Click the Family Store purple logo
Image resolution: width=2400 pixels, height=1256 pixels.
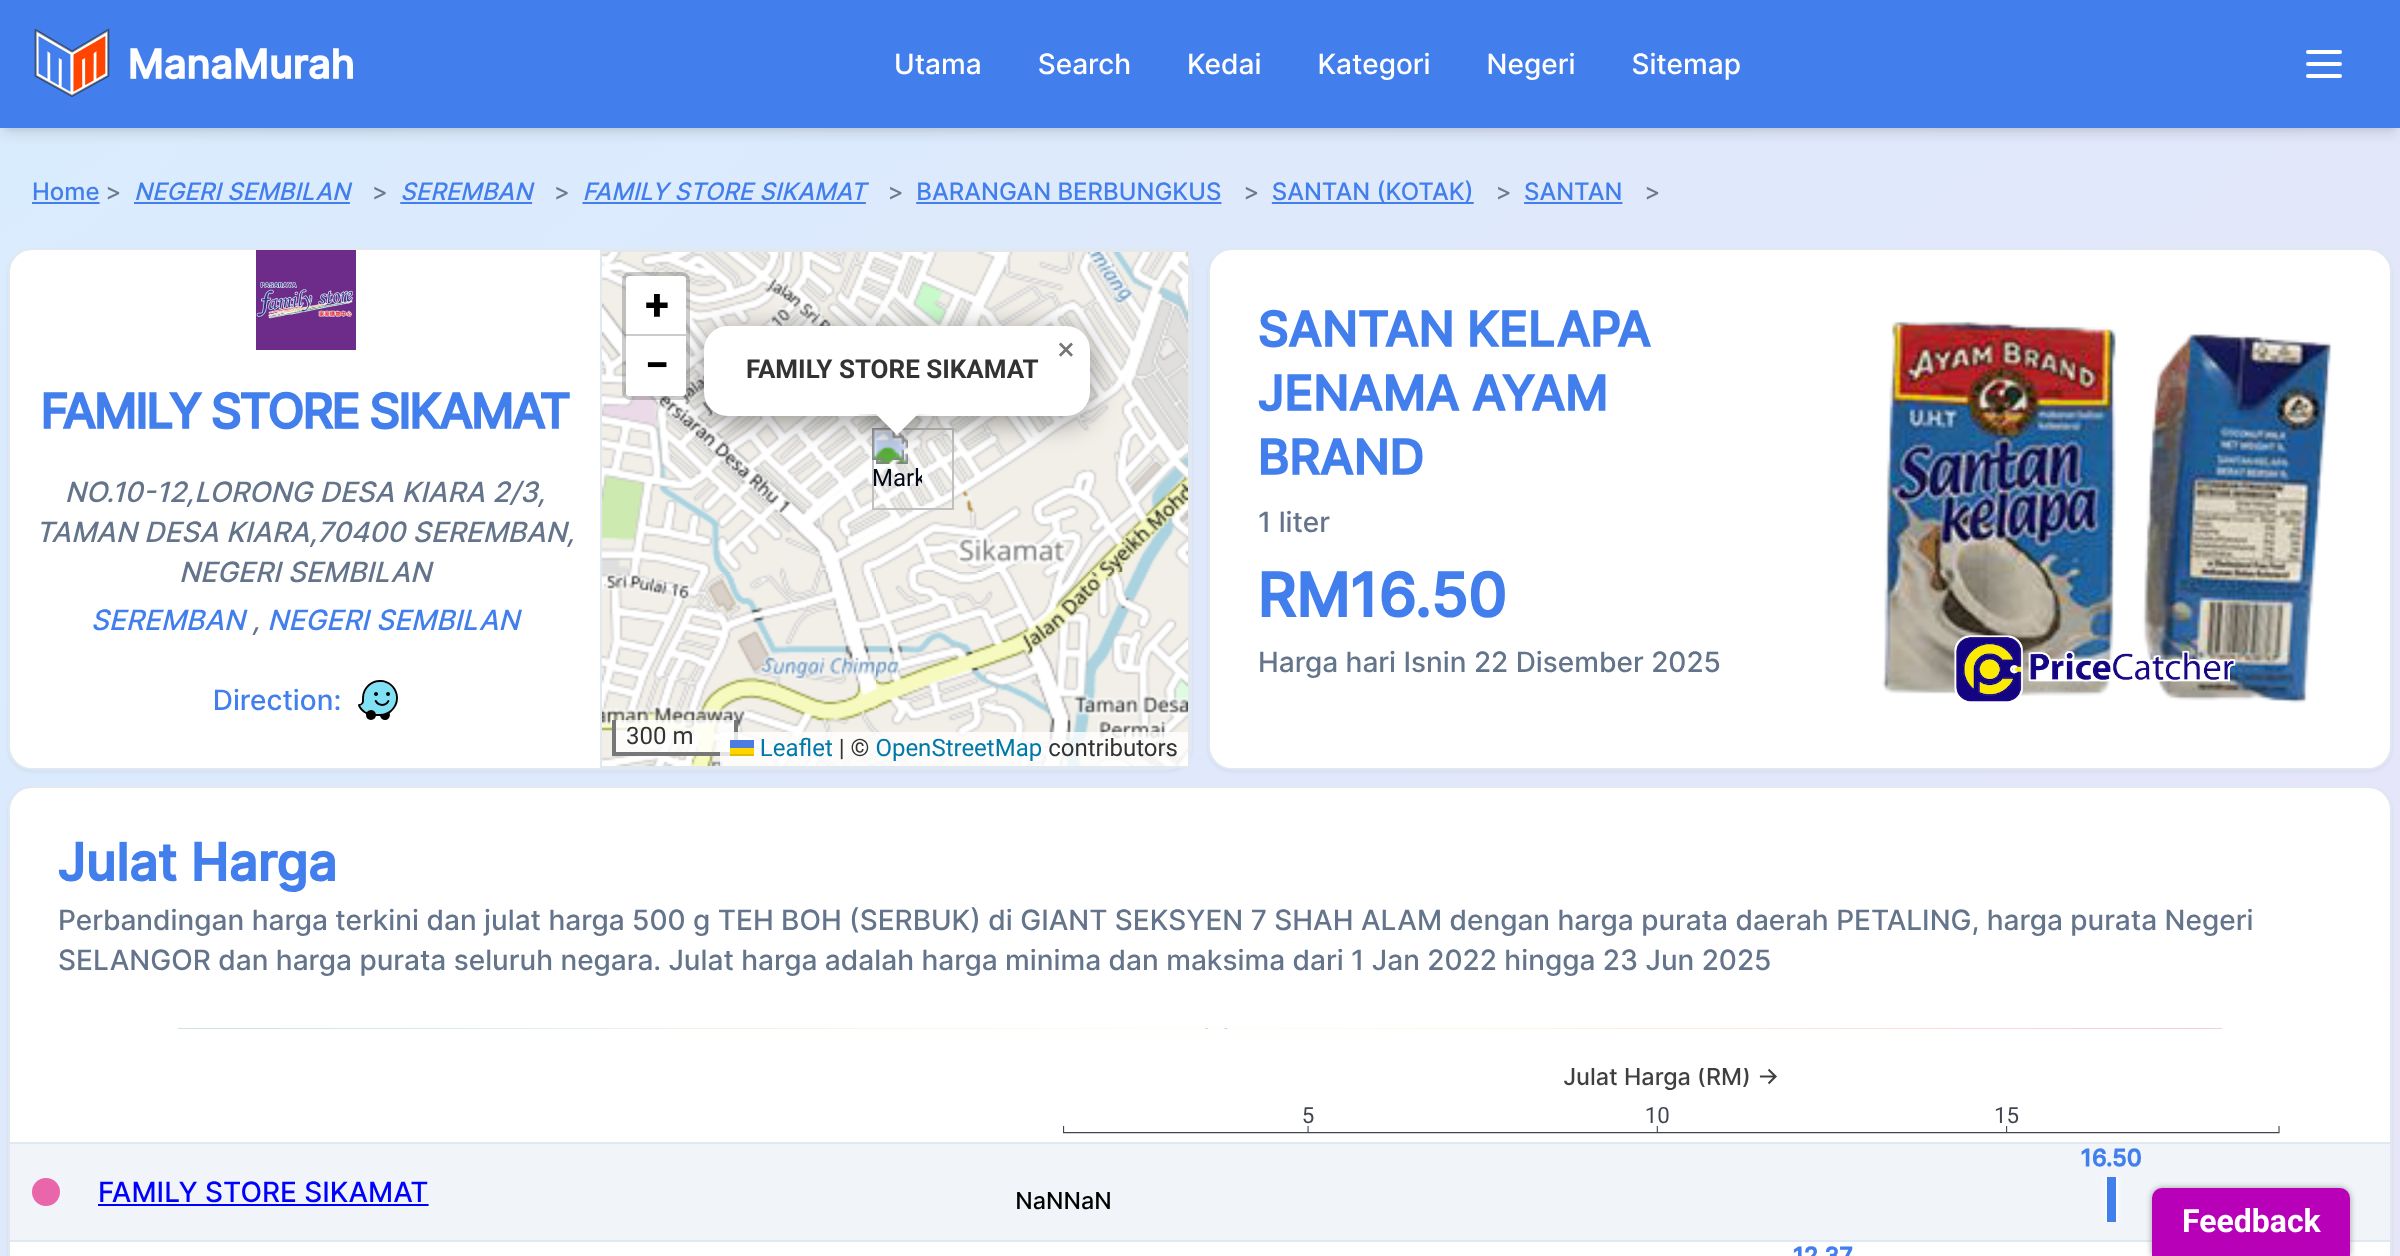(x=306, y=300)
